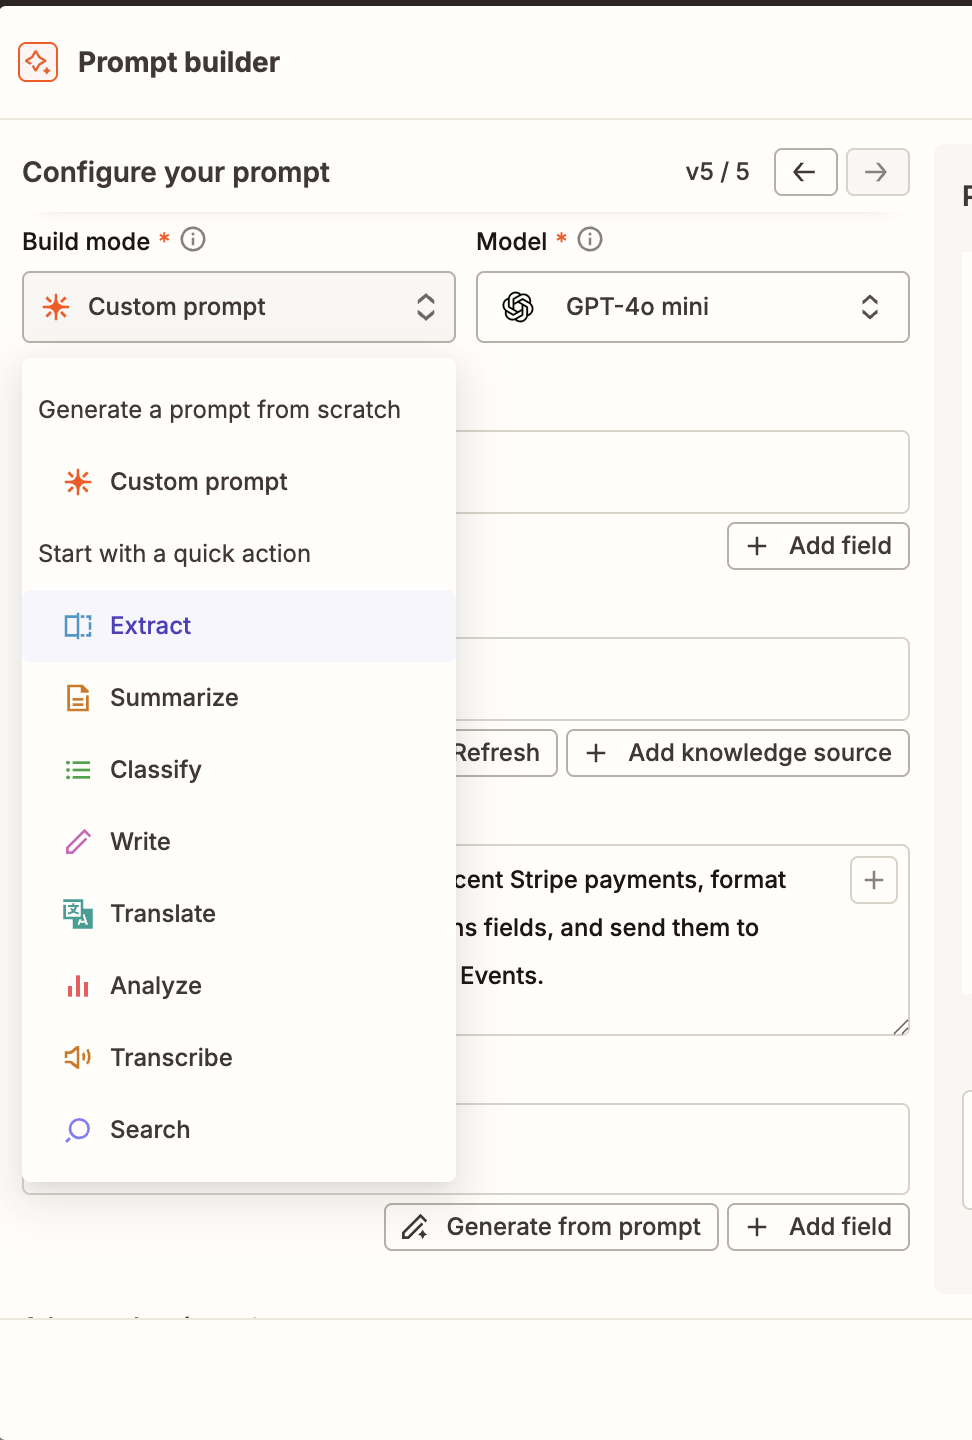Choose the Write quick action
The width and height of the screenshot is (972, 1440).
click(x=239, y=842)
